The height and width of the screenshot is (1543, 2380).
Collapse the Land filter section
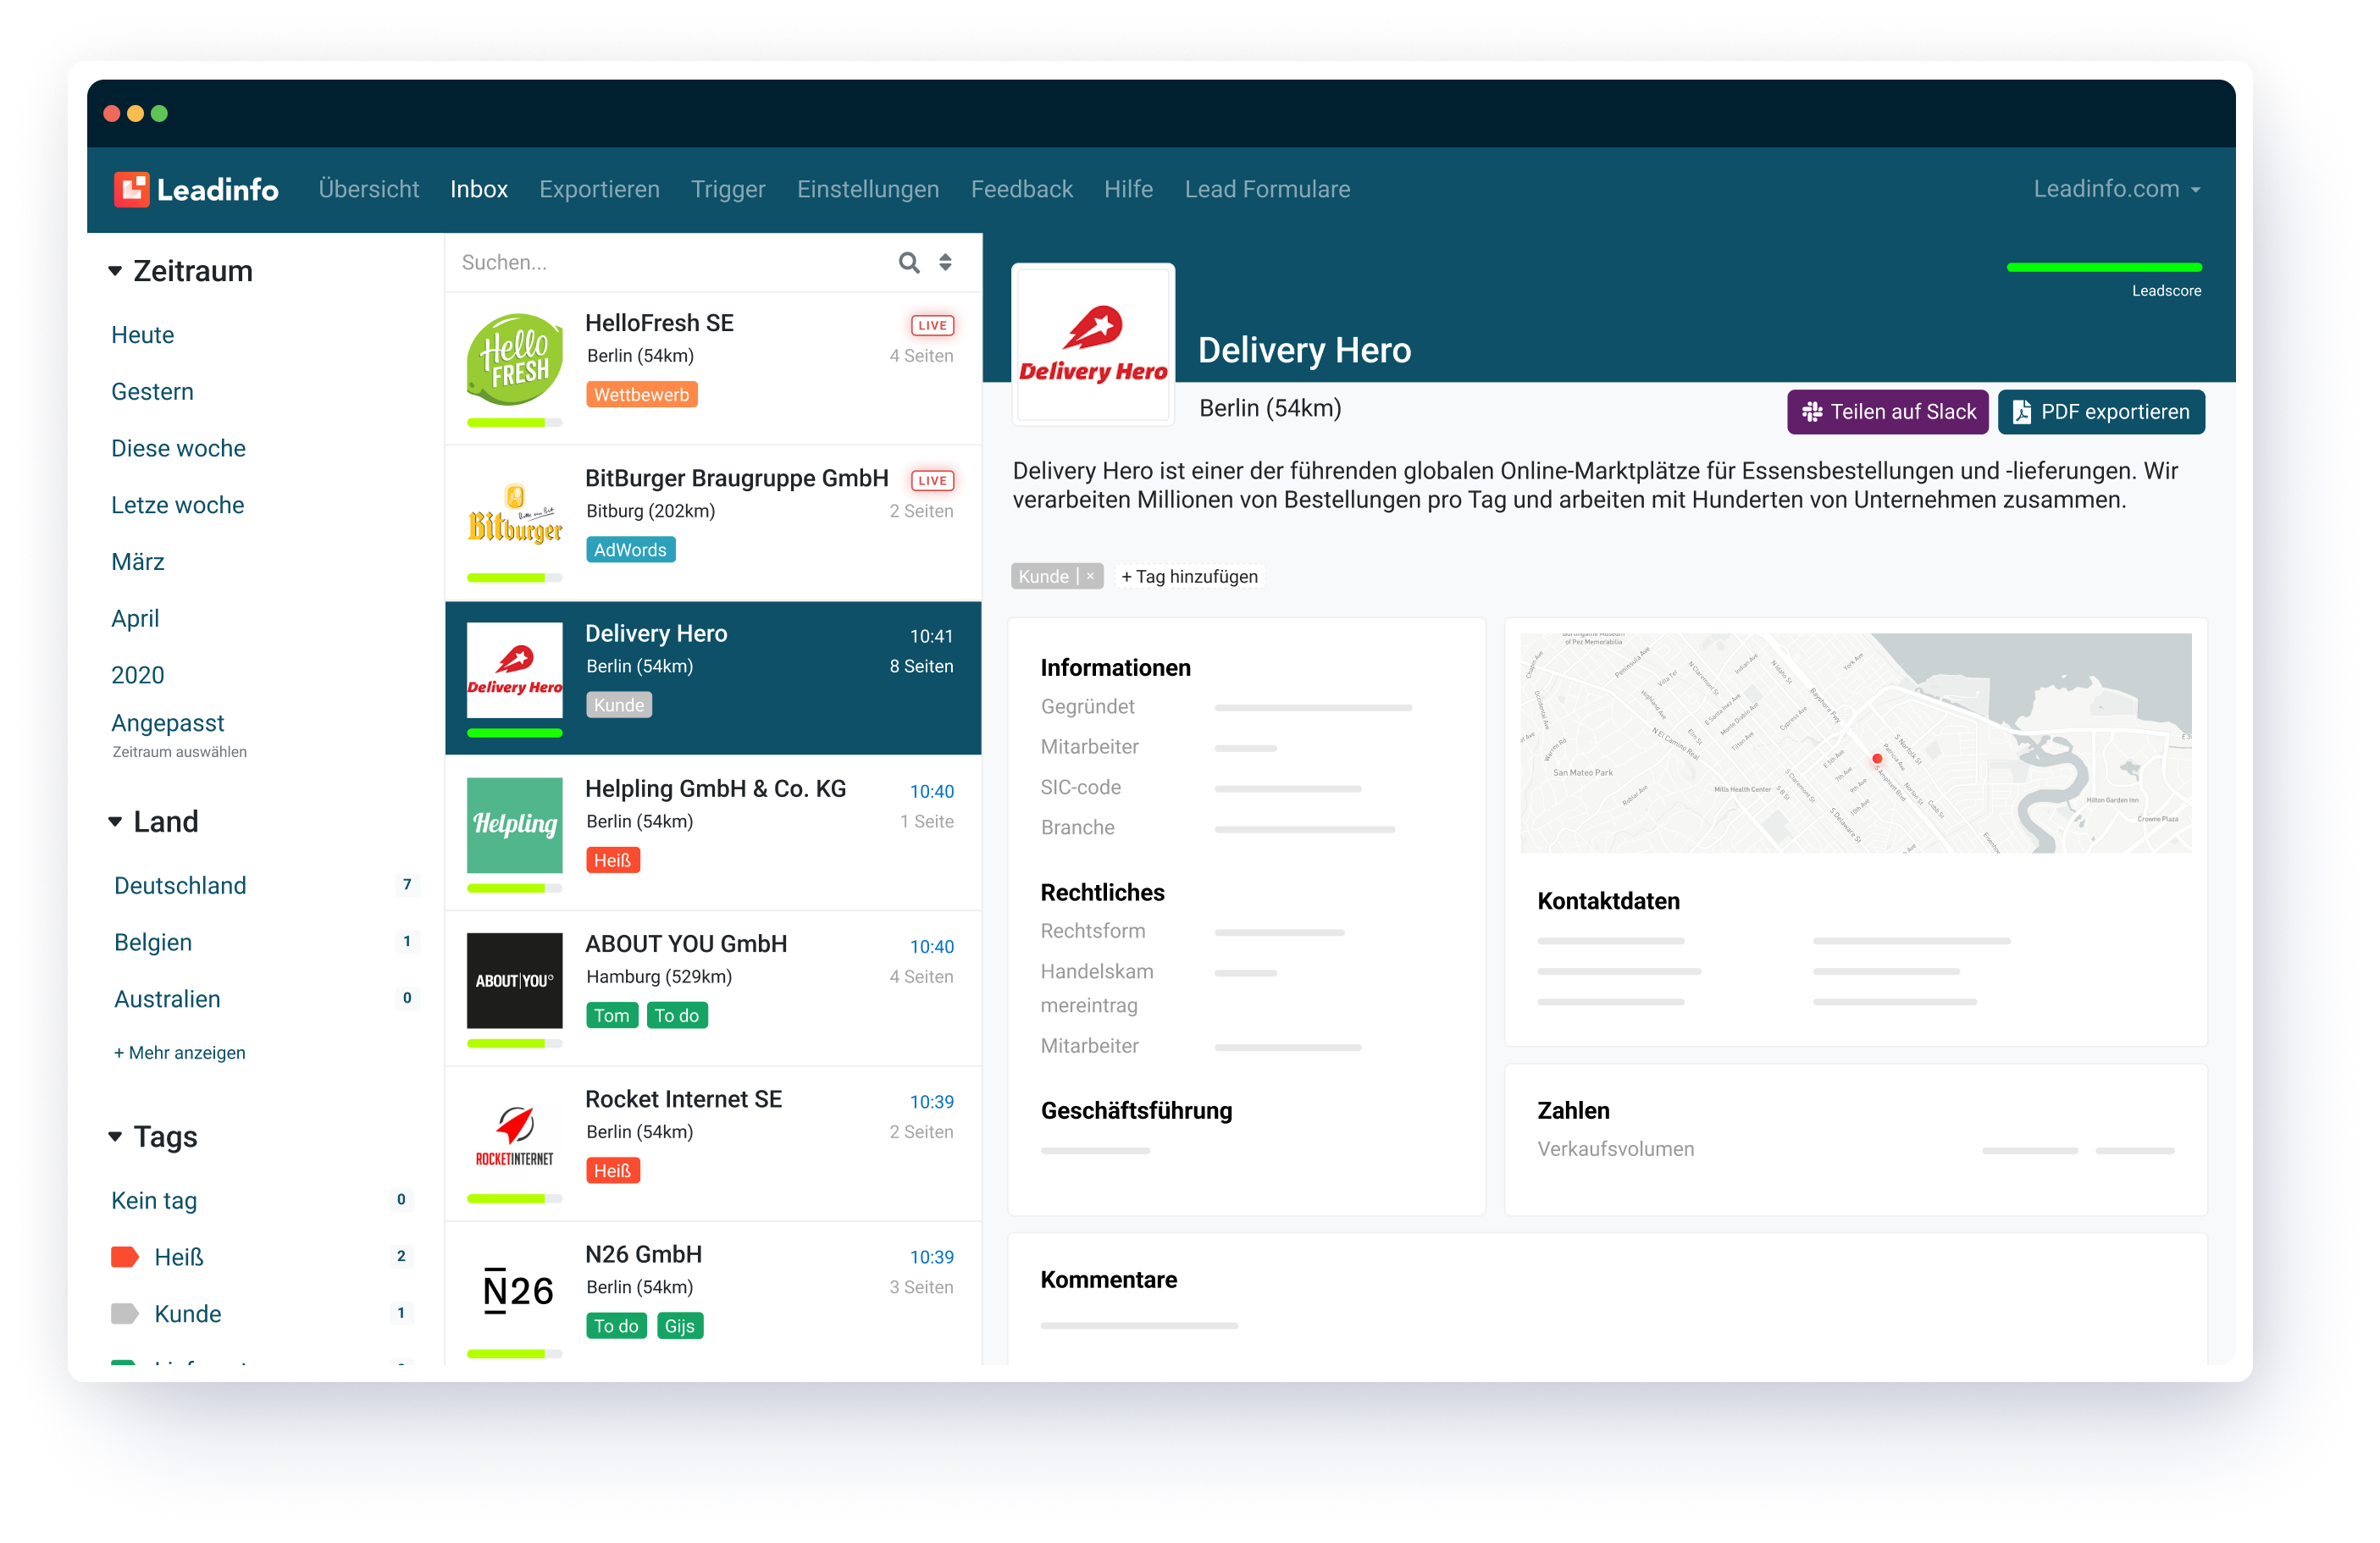pyautogui.click(x=115, y=822)
